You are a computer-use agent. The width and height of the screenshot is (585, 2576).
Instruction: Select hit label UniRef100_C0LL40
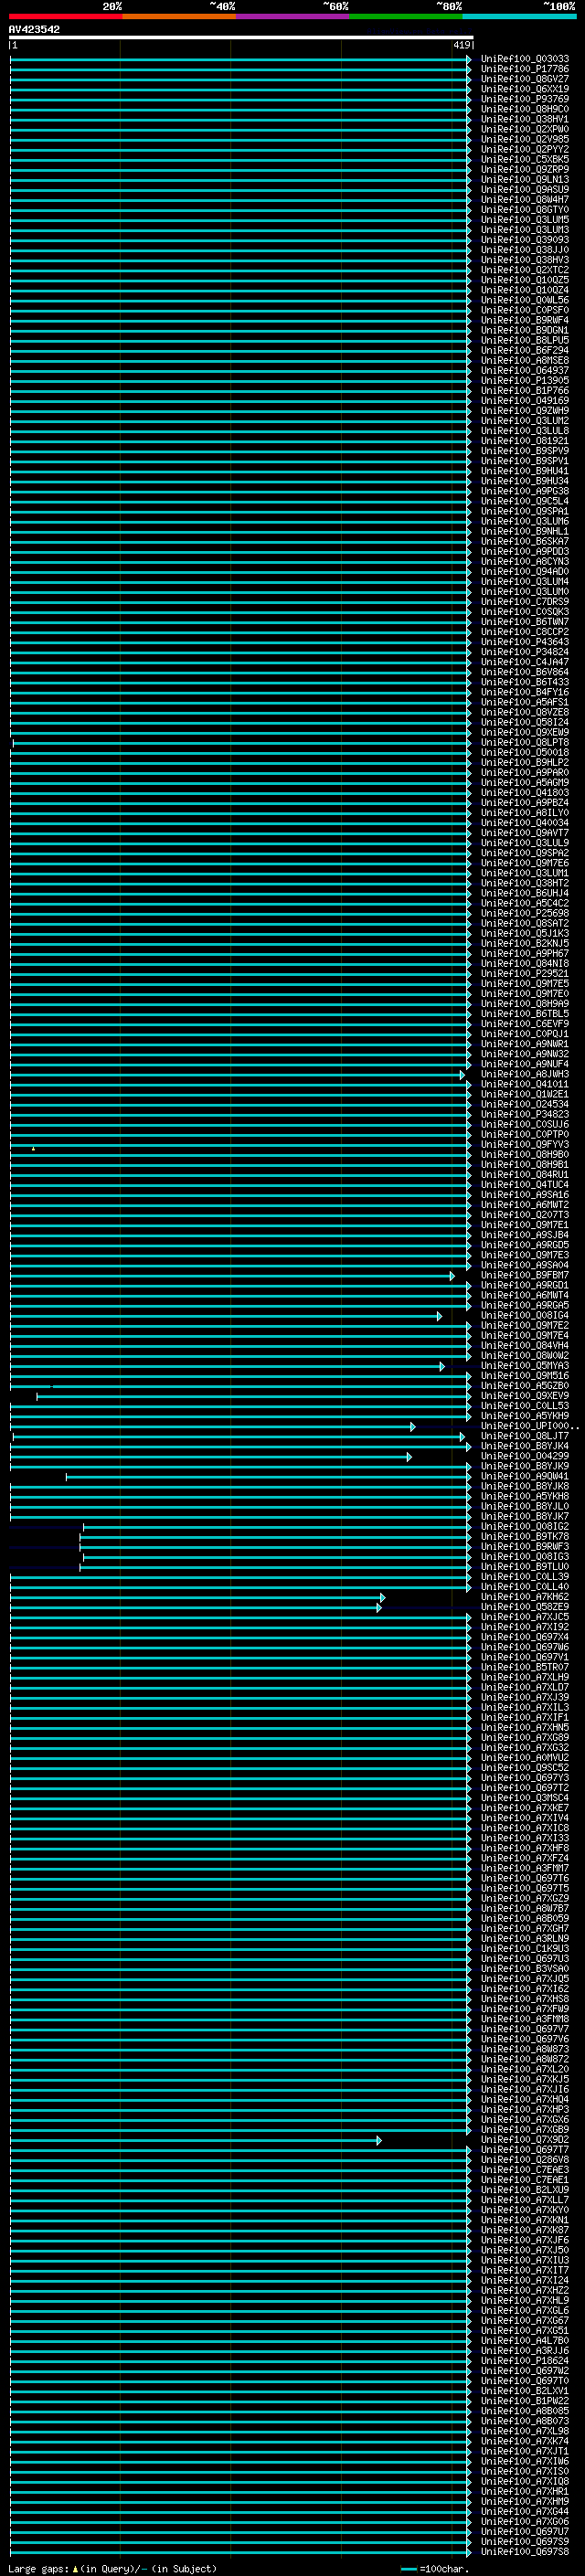point(525,1586)
